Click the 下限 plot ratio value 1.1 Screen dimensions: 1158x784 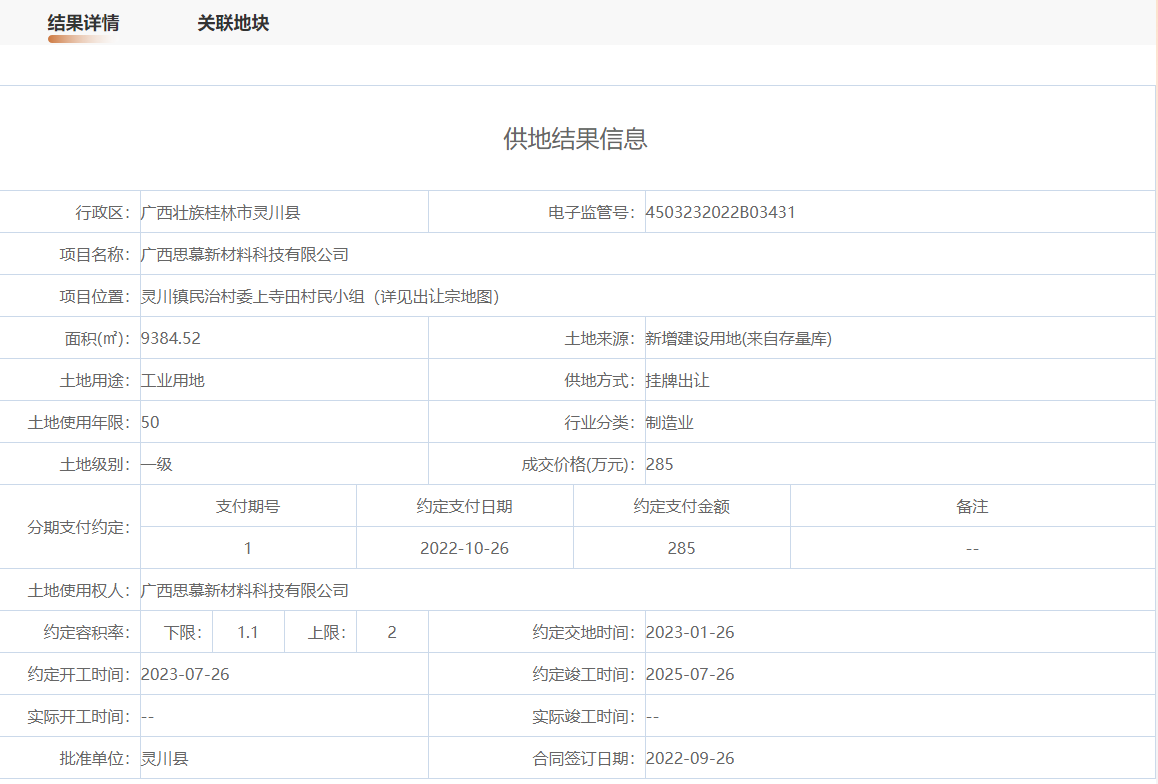[248, 632]
